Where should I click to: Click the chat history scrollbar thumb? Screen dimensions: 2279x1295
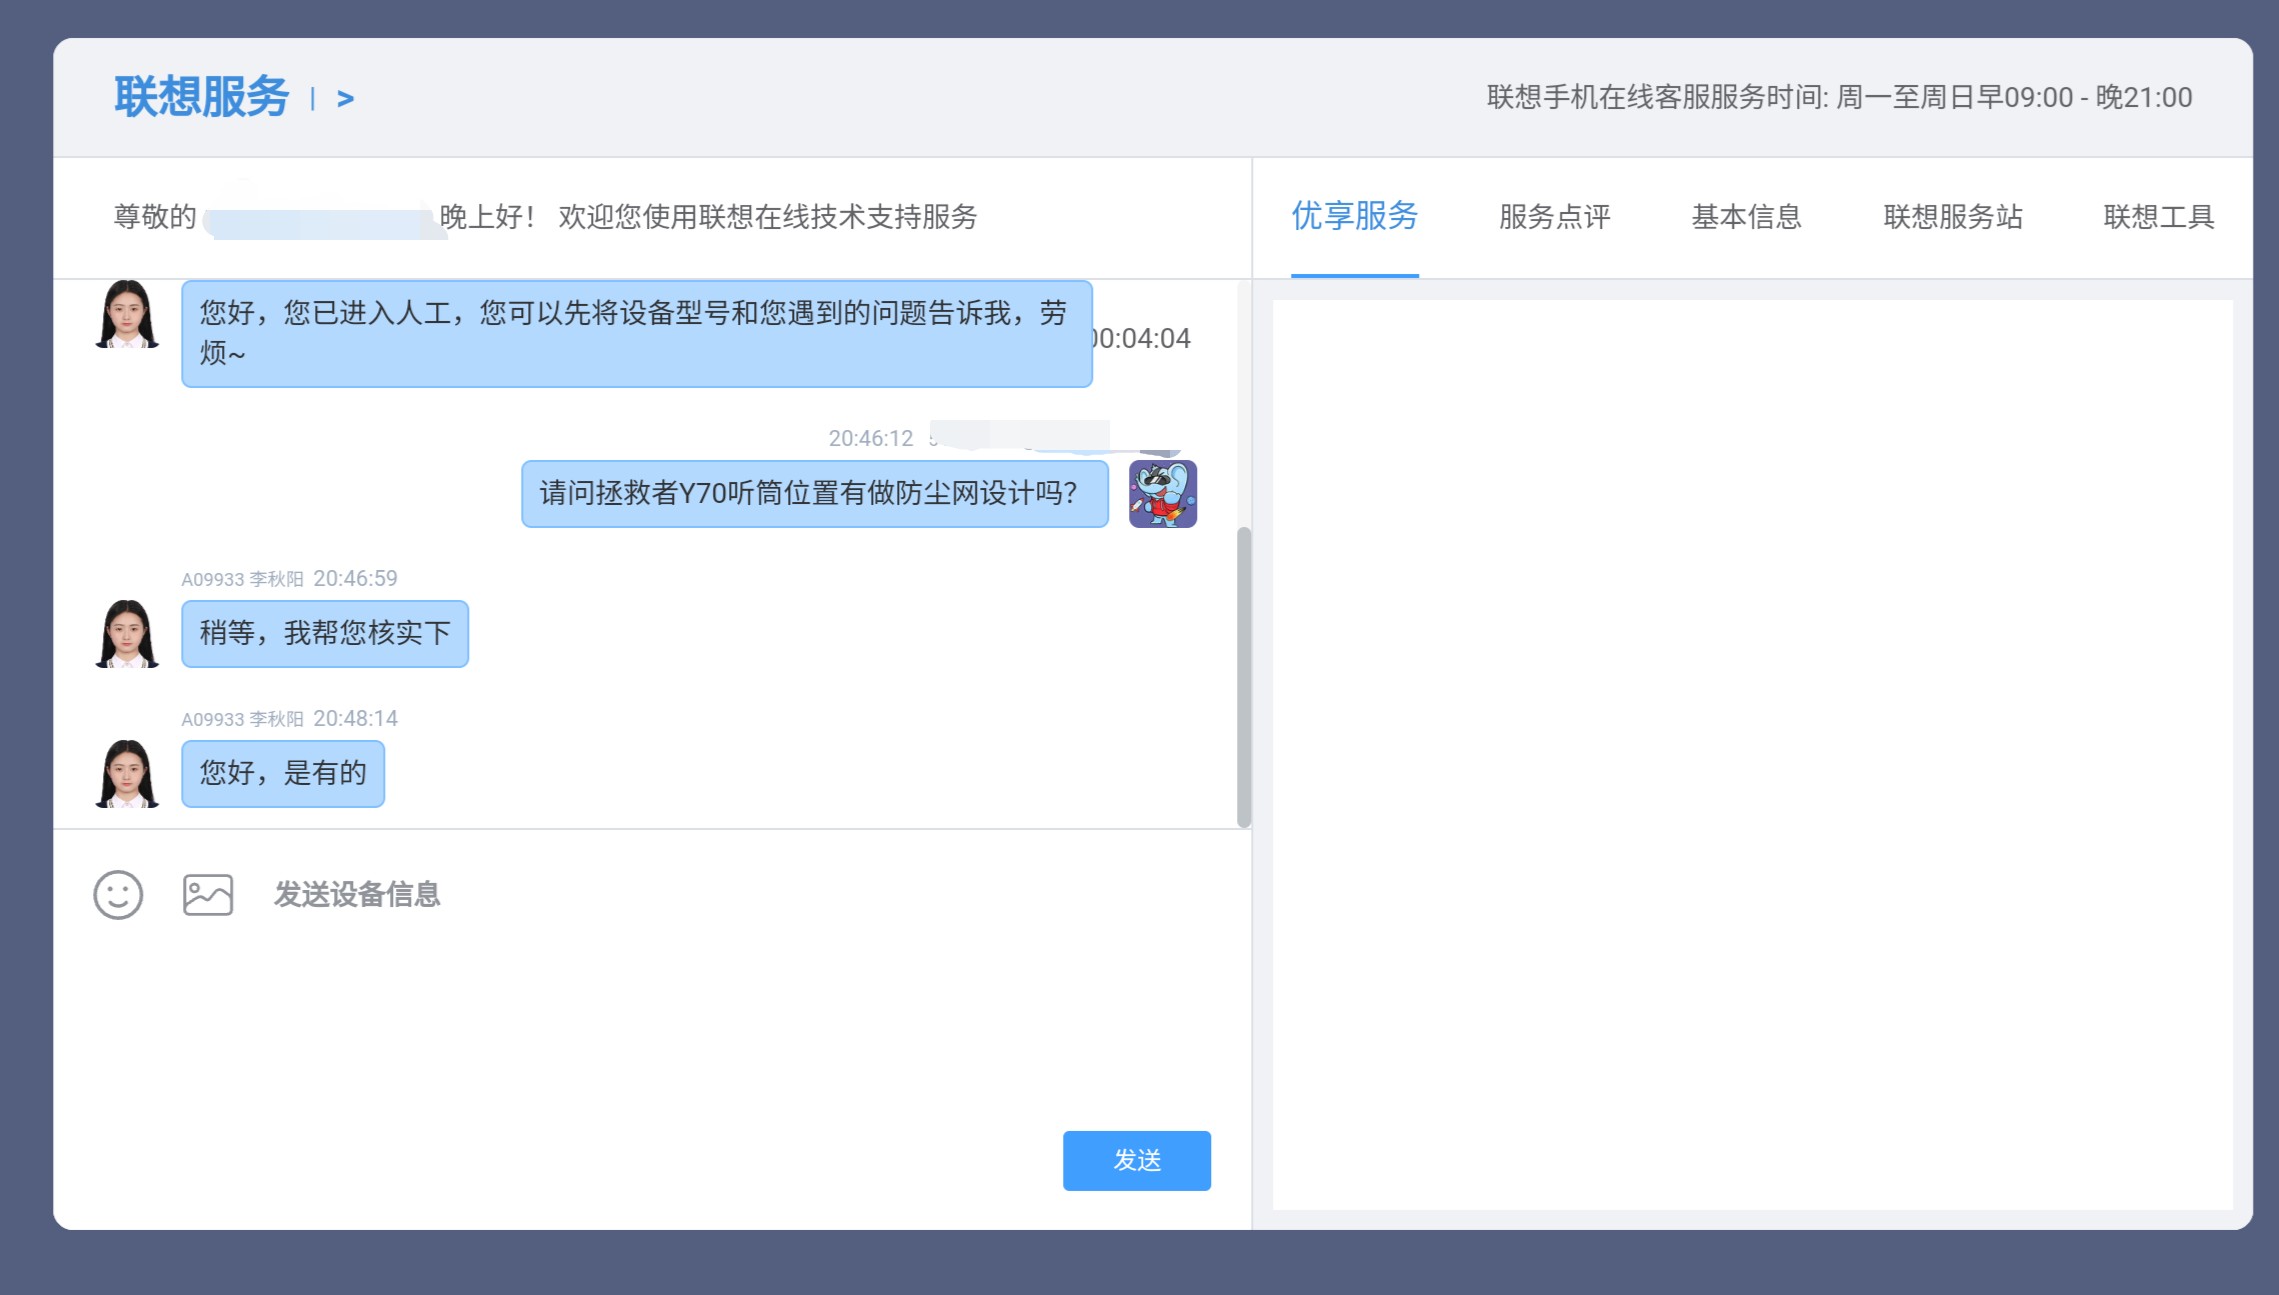pyautogui.click(x=1244, y=677)
